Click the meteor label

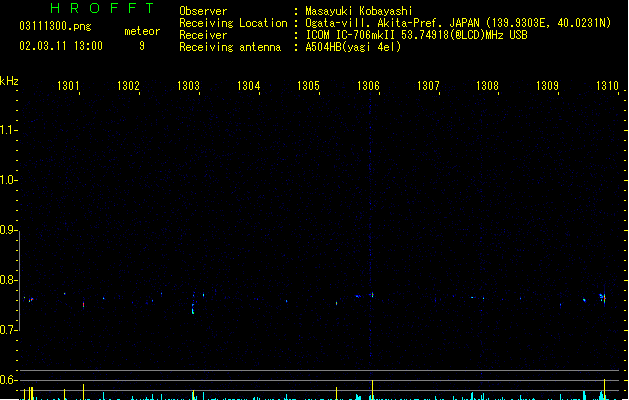pyautogui.click(x=142, y=31)
